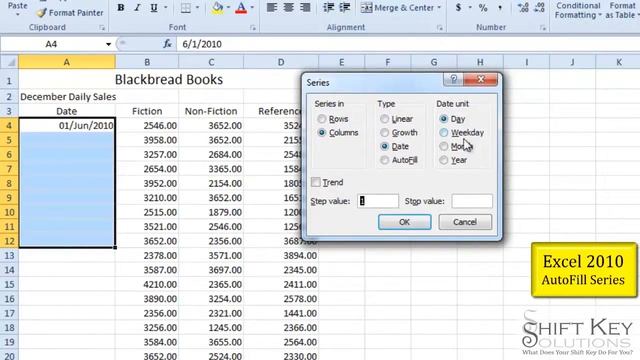Screen dimensions: 640x360
Task: Increase decimal places button
Action: pos(523,7)
